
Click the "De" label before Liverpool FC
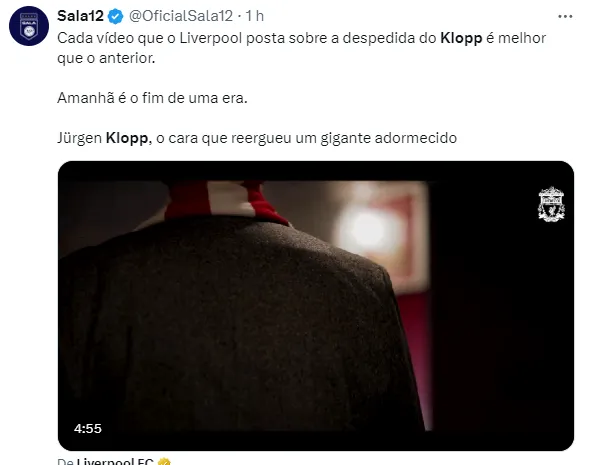pyautogui.click(x=65, y=462)
